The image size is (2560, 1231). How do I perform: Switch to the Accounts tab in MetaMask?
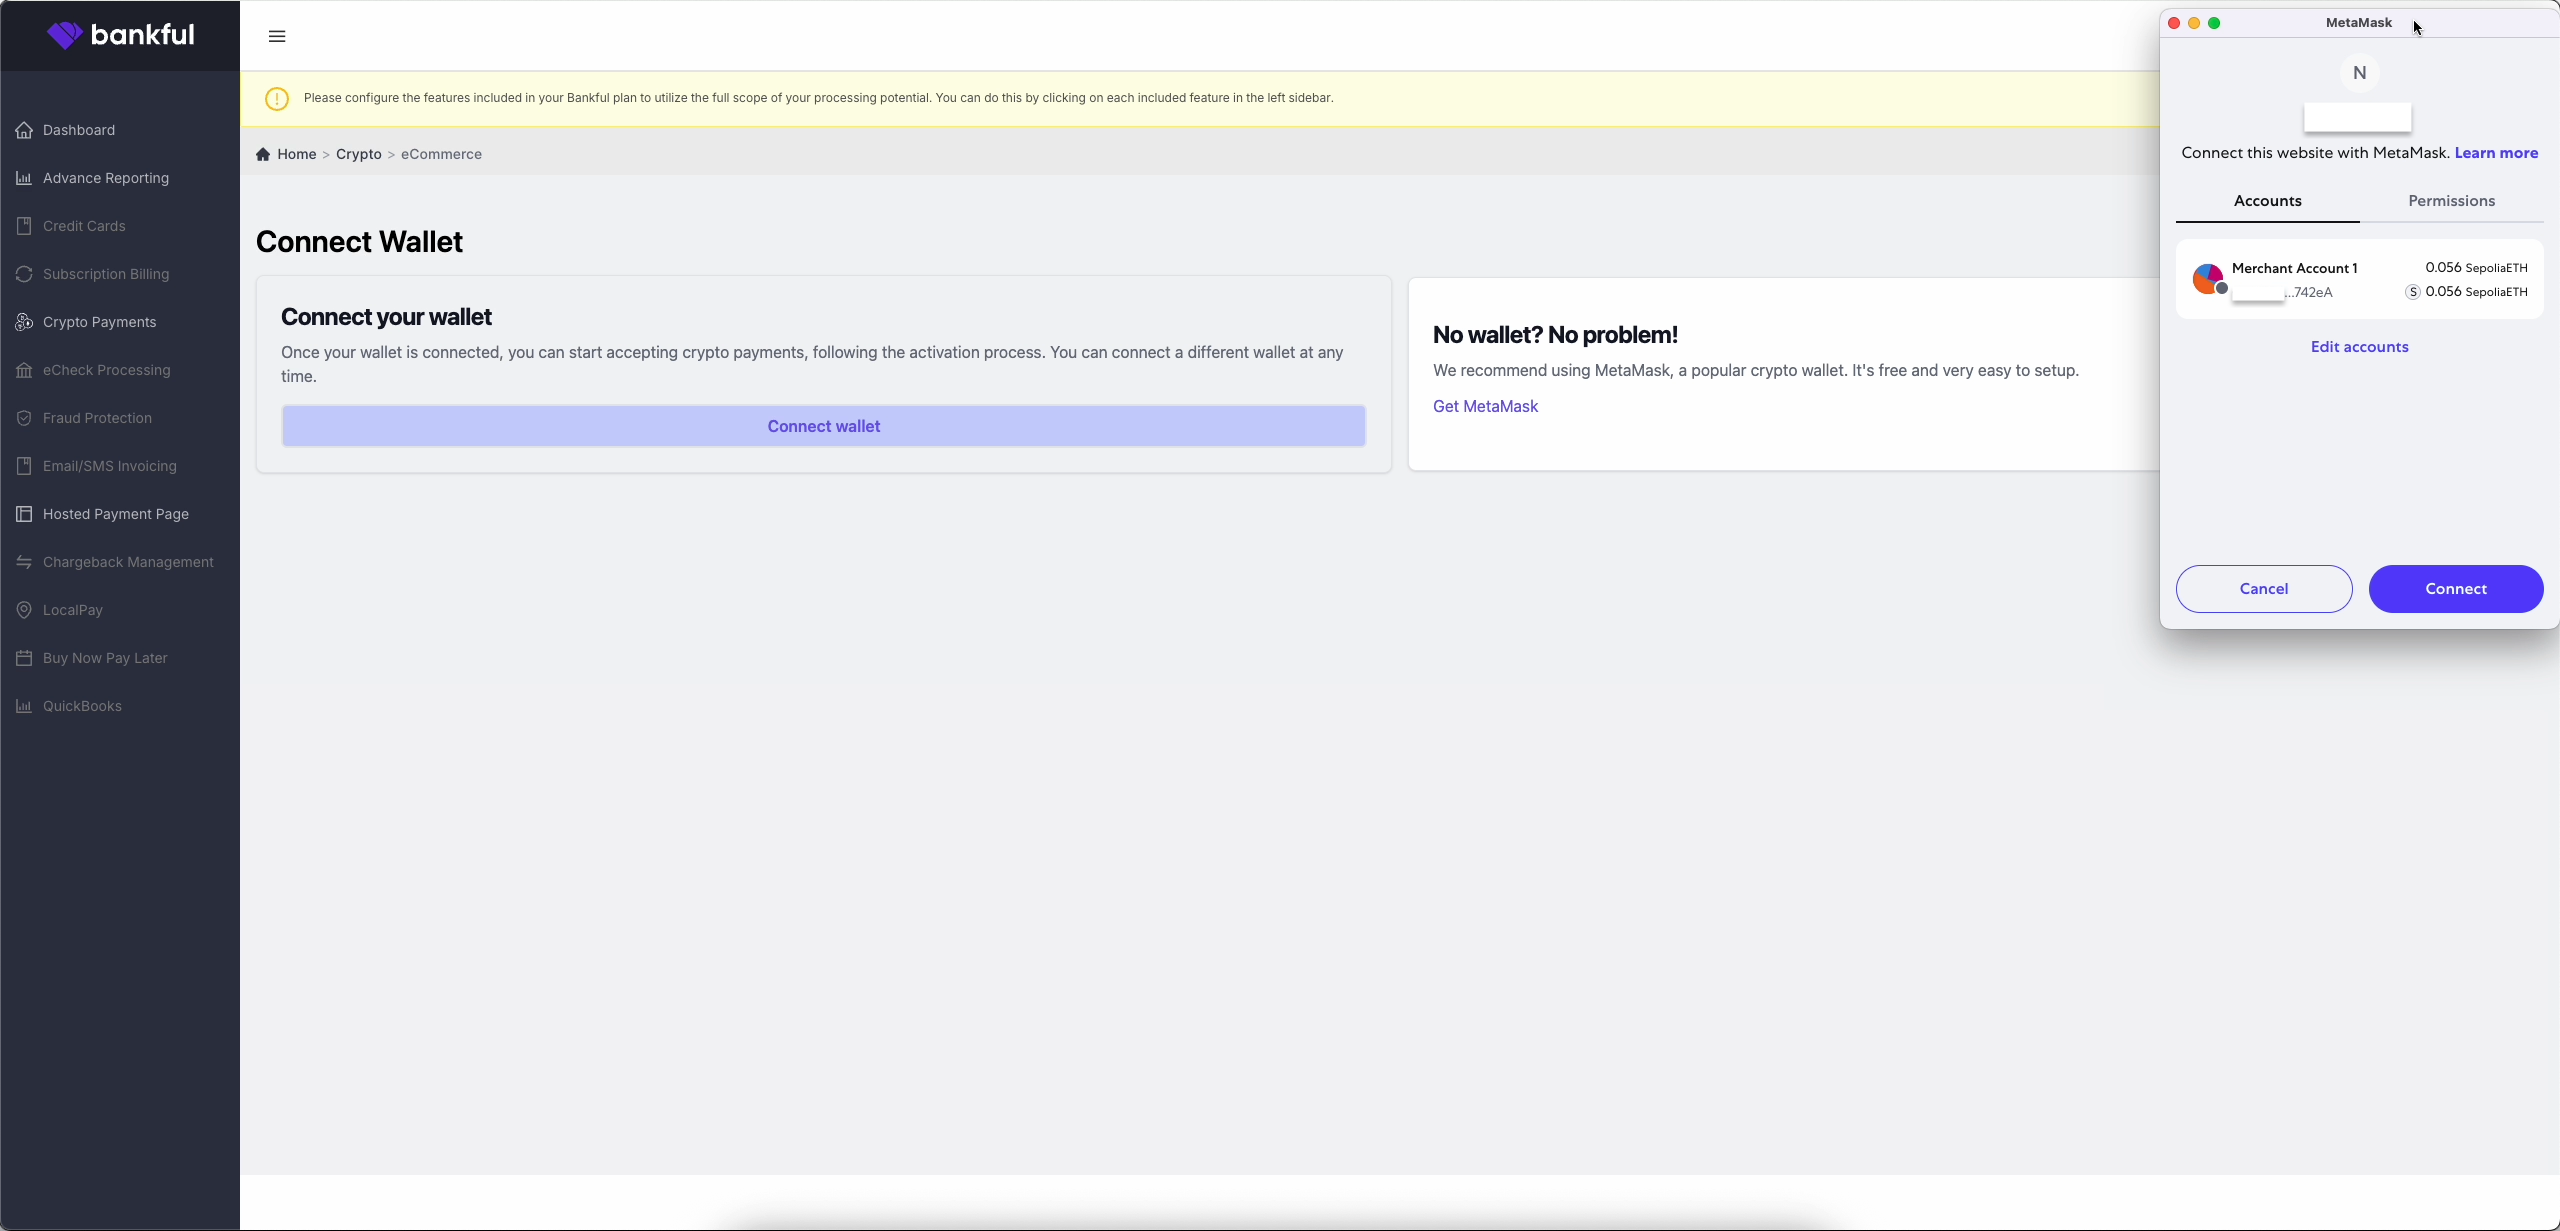[x=2267, y=201]
